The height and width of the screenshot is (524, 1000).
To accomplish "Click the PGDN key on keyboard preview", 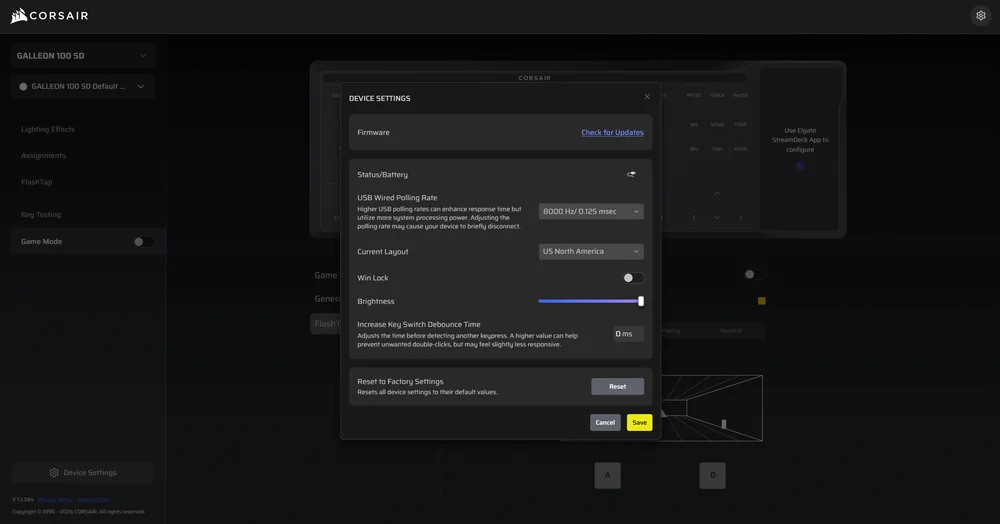I will (x=740, y=149).
